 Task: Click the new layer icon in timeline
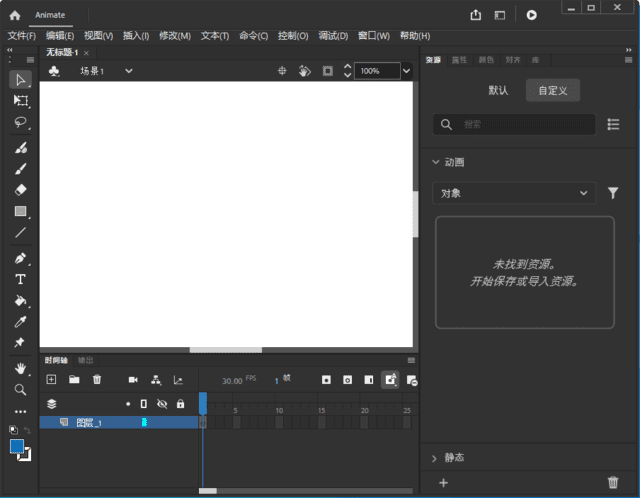[x=52, y=380]
